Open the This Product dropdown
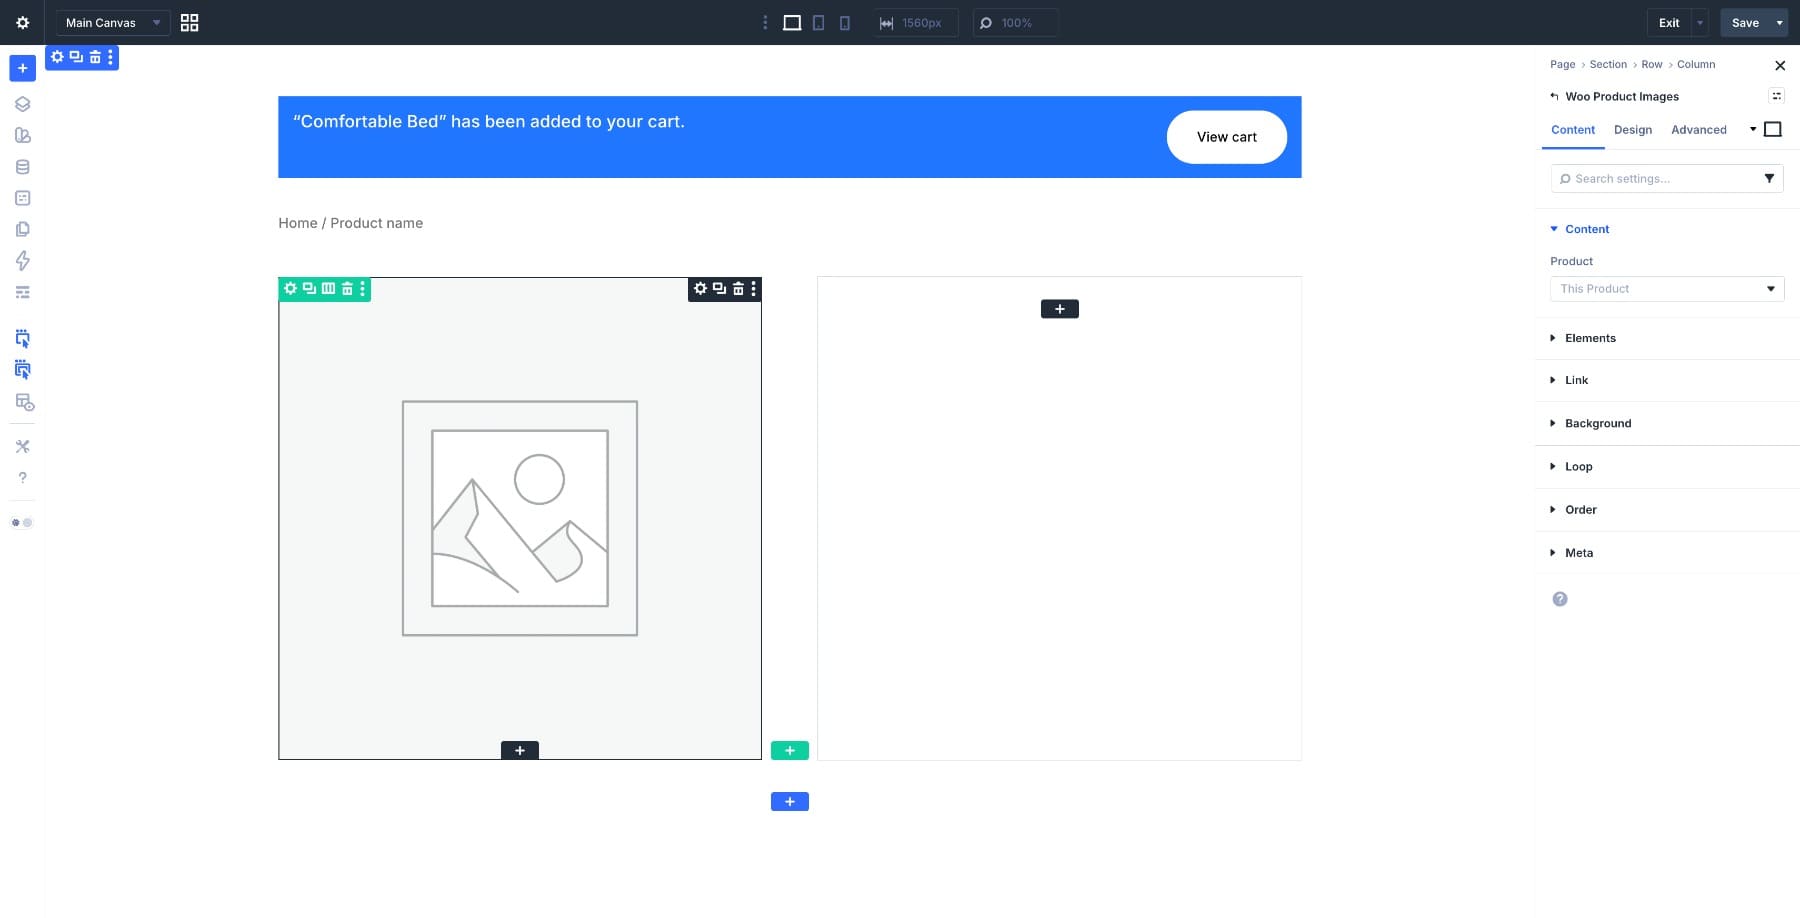Screen dimensions: 1800x918 (1666, 289)
